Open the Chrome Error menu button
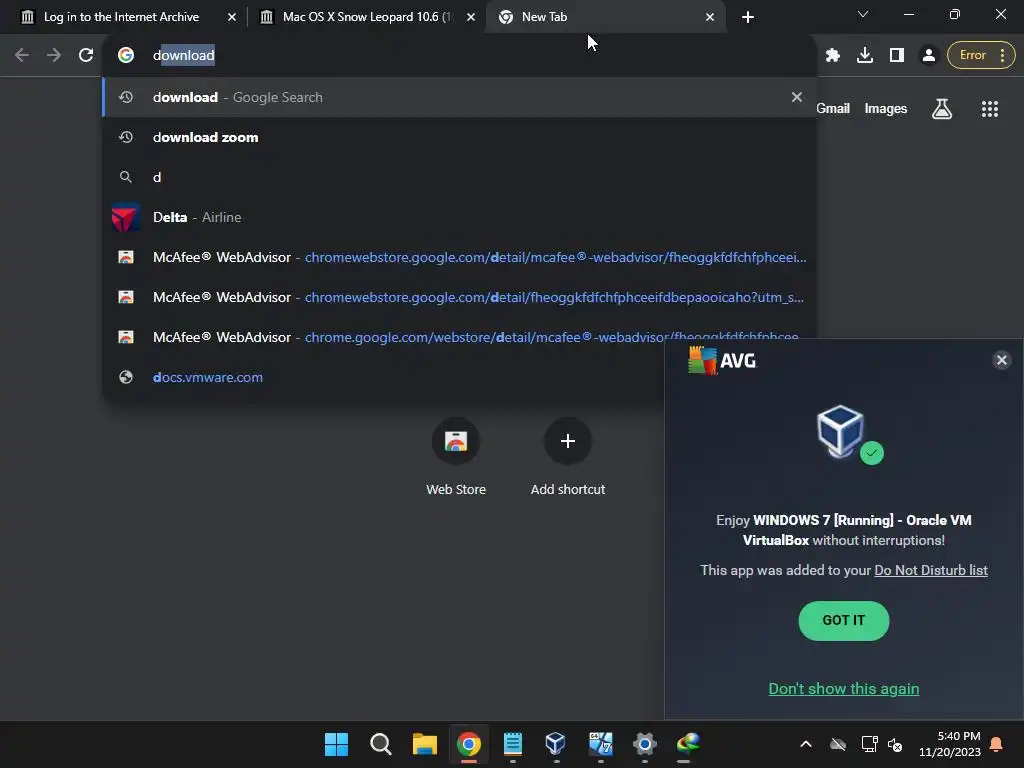 point(981,56)
